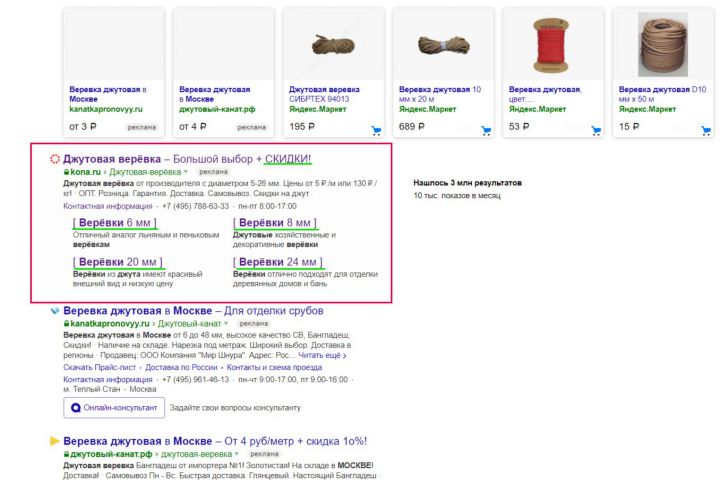This screenshot has height=480, width=720.
Task: Open the 10 мм х 20 м rope product image
Action: click(x=444, y=45)
